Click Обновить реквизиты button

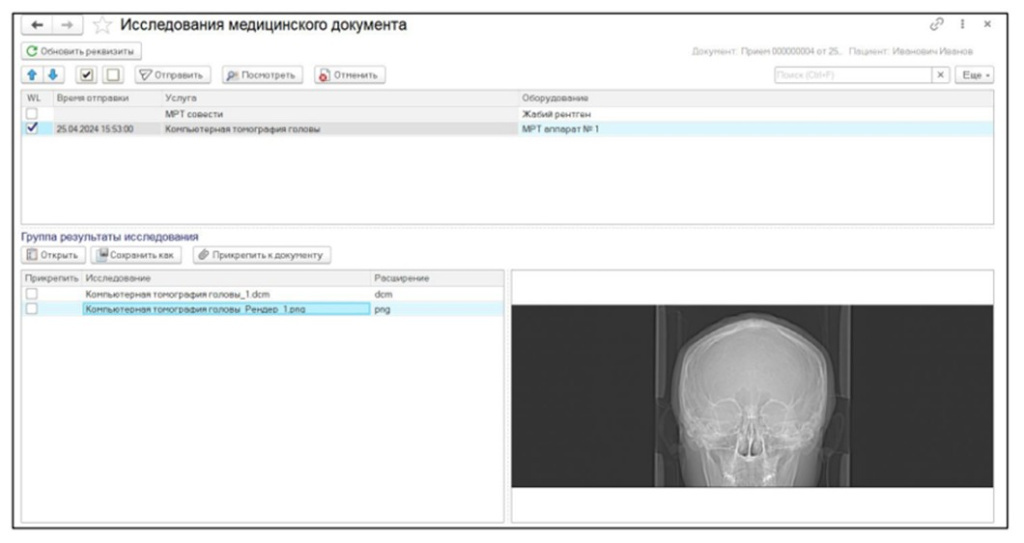click(81, 51)
